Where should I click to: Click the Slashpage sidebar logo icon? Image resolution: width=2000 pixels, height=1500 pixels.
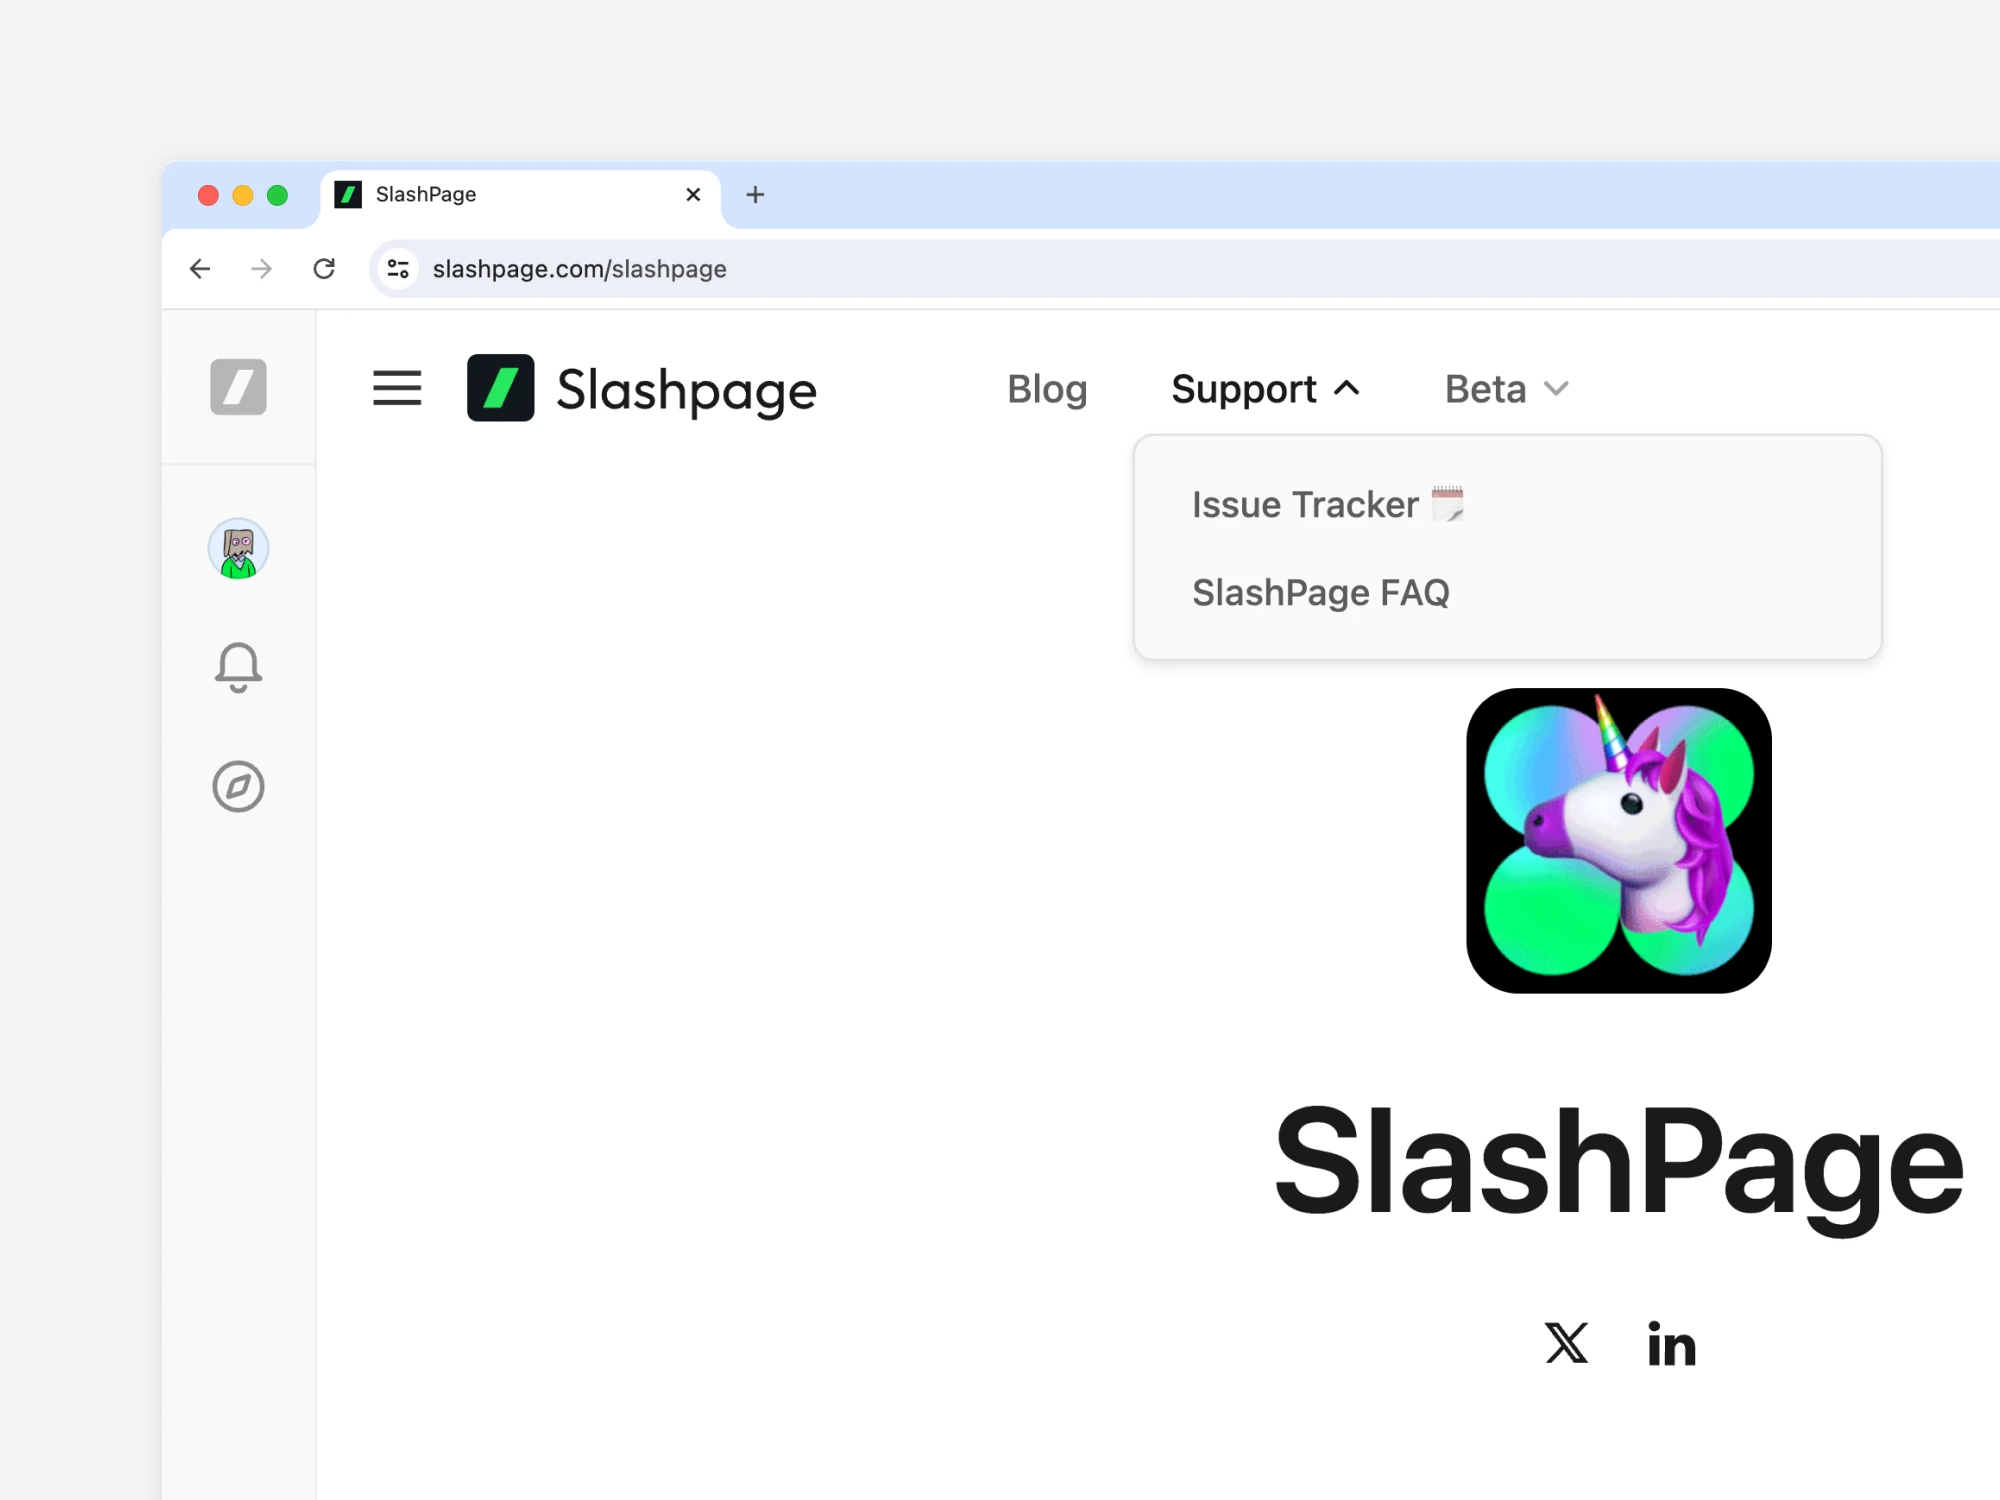coord(238,387)
